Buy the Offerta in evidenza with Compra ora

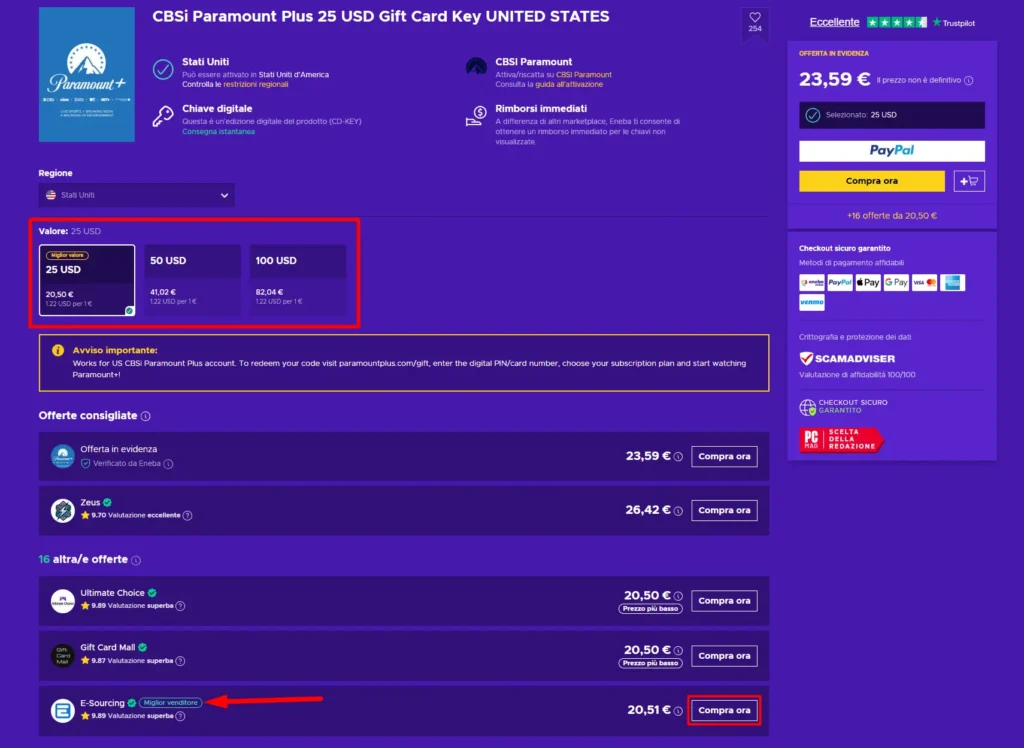(724, 457)
